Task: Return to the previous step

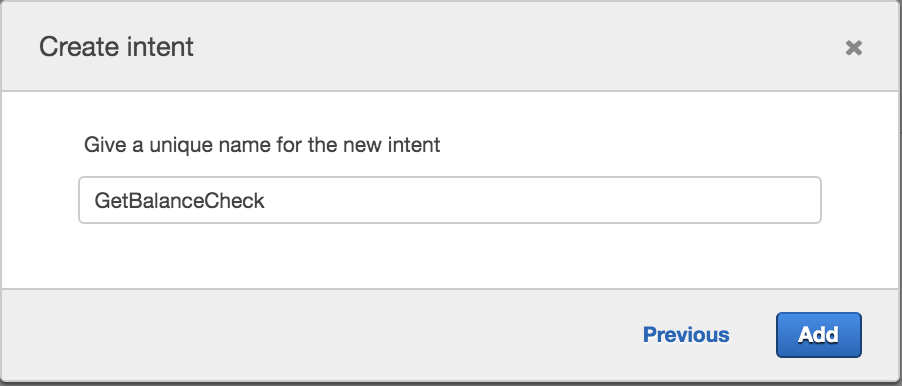Action: click(x=686, y=335)
